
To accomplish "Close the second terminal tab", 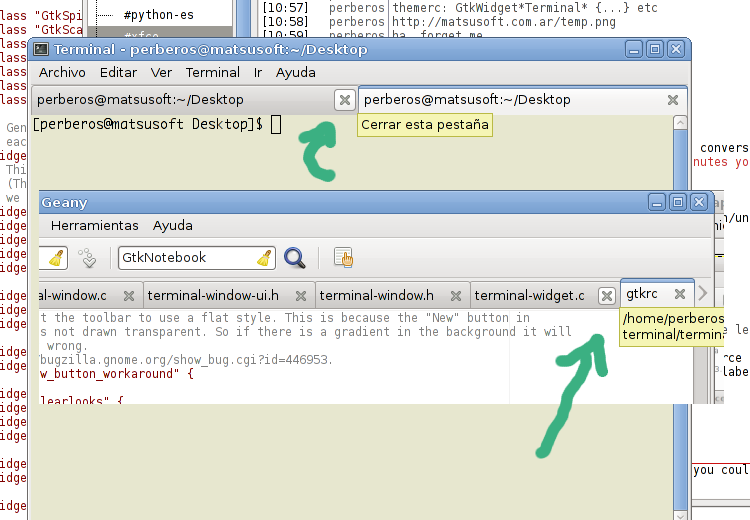I will 673,99.
